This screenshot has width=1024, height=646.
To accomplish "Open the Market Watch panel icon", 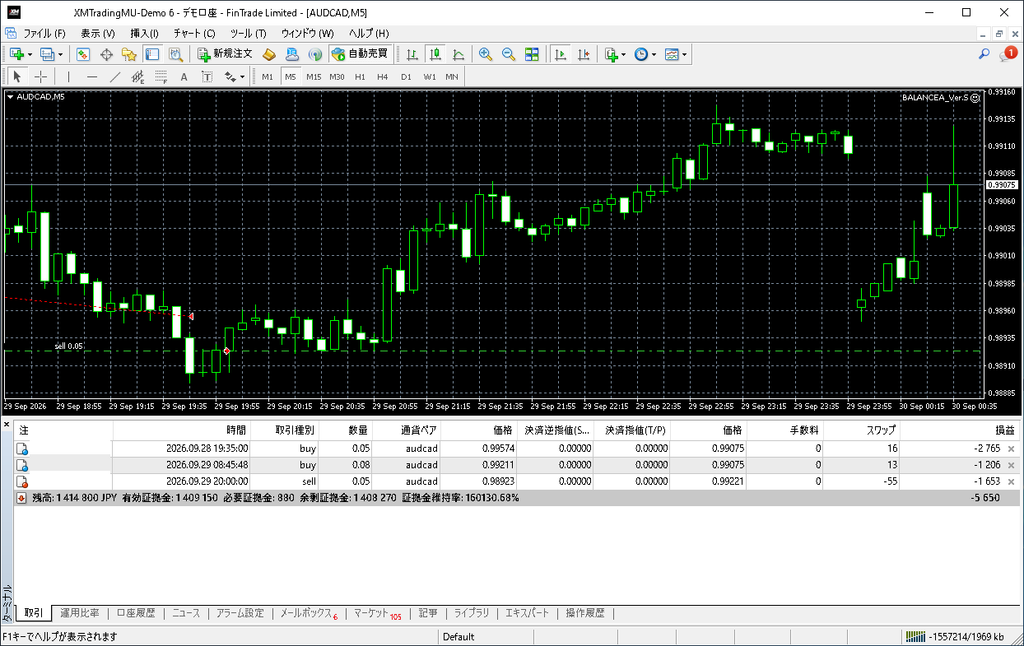I will pyautogui.click(x=83, y=54).
